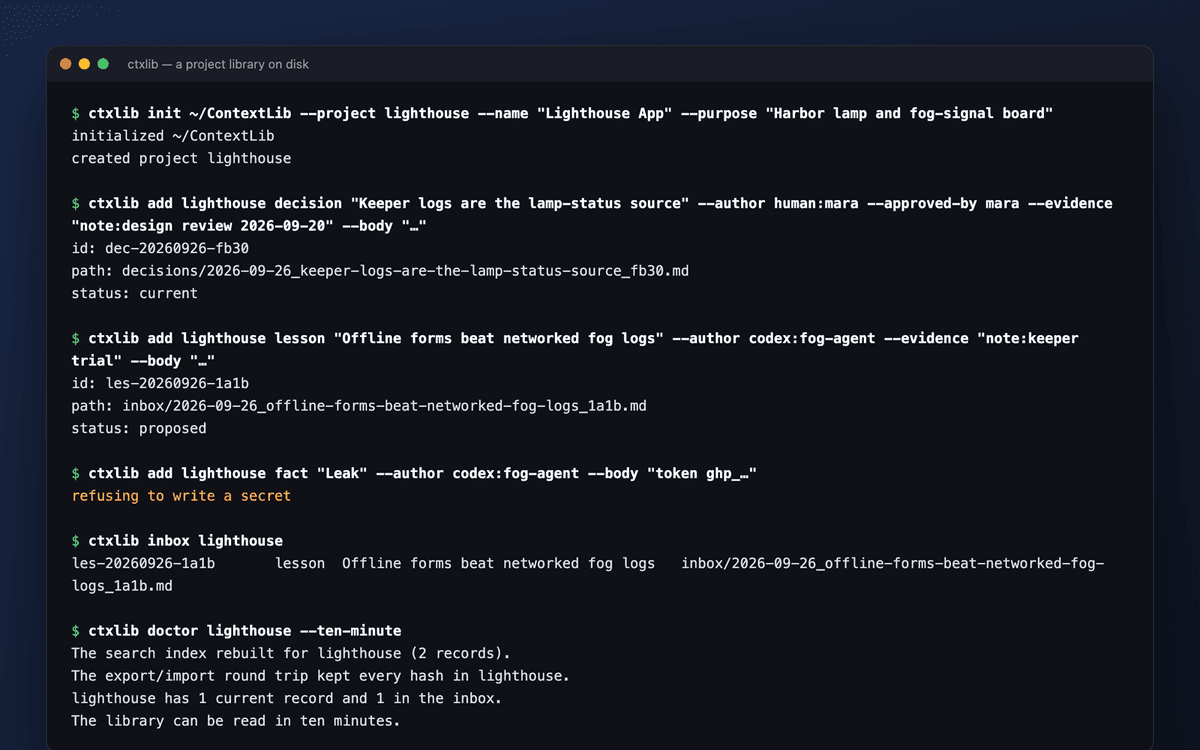Minimize the ctxlib window with the yellow button

84,64
